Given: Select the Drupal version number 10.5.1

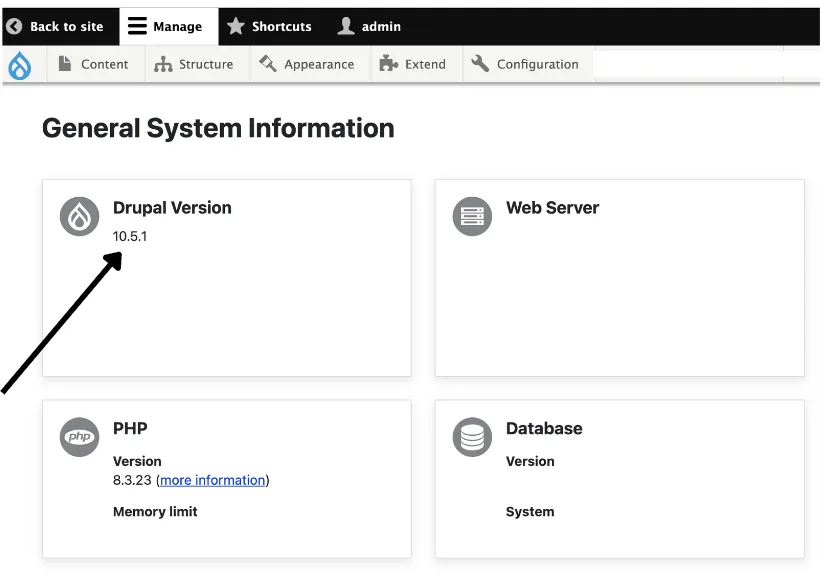Looking at the screenshot, I should click(x=130, y=236).
